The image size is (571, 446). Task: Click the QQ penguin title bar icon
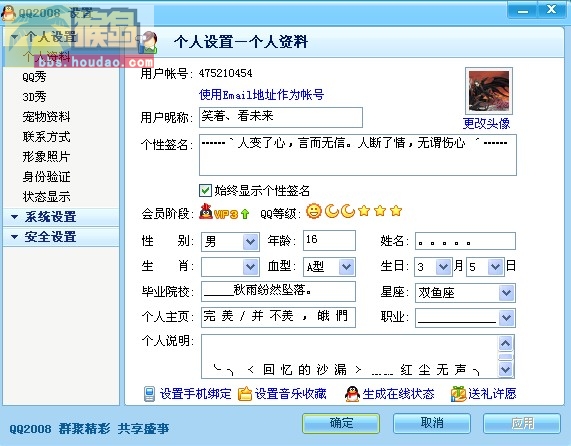click(x=8, y=13)
